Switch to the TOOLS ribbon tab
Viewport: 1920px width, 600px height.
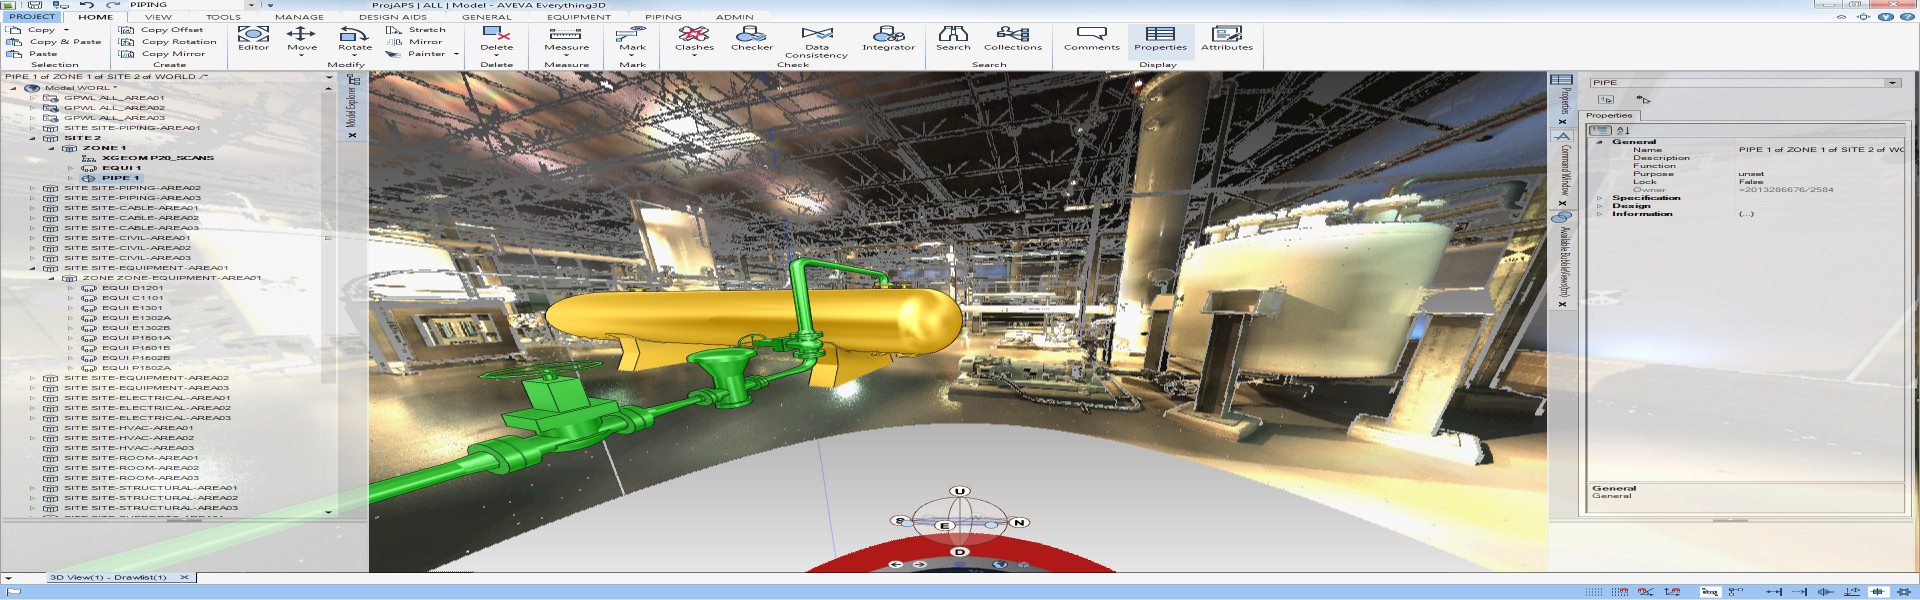[223, 17]
